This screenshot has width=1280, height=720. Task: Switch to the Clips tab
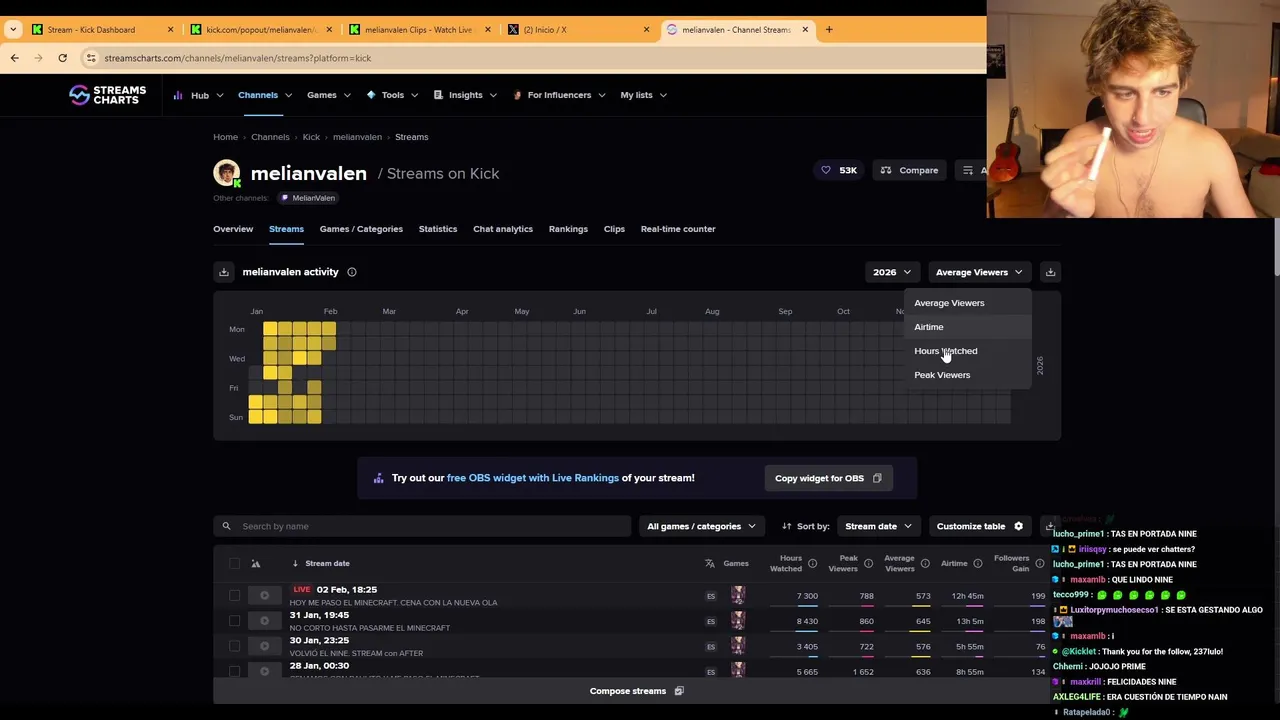(614, 229)
